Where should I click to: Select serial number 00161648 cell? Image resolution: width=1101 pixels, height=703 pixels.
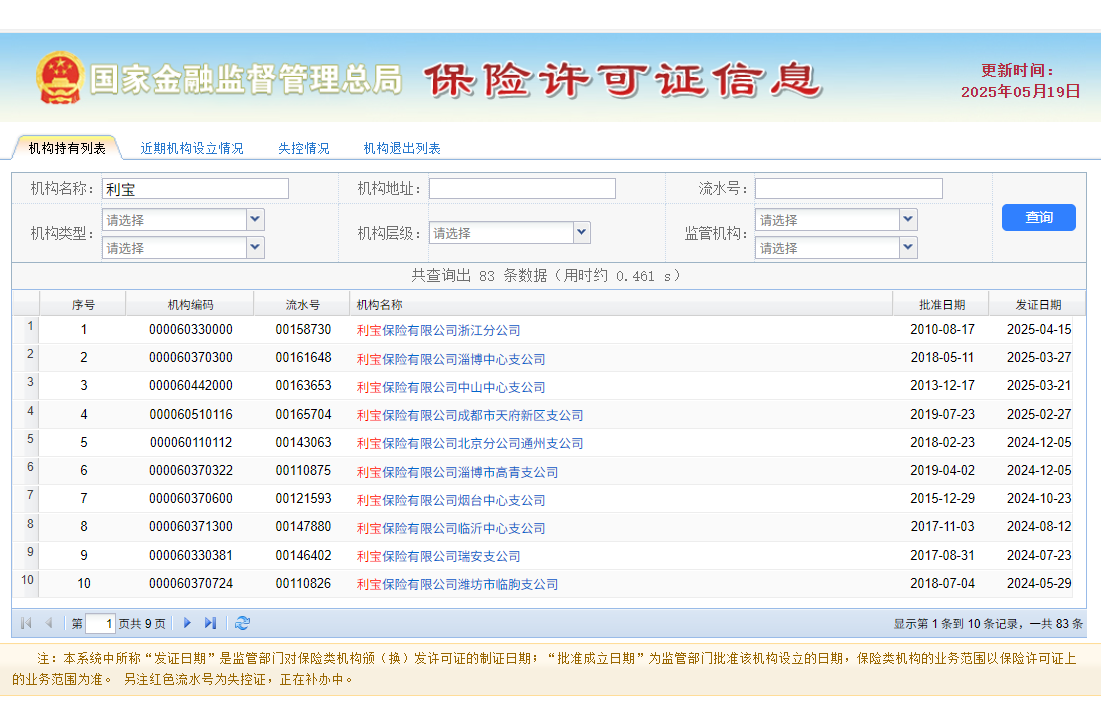point(303,357)
